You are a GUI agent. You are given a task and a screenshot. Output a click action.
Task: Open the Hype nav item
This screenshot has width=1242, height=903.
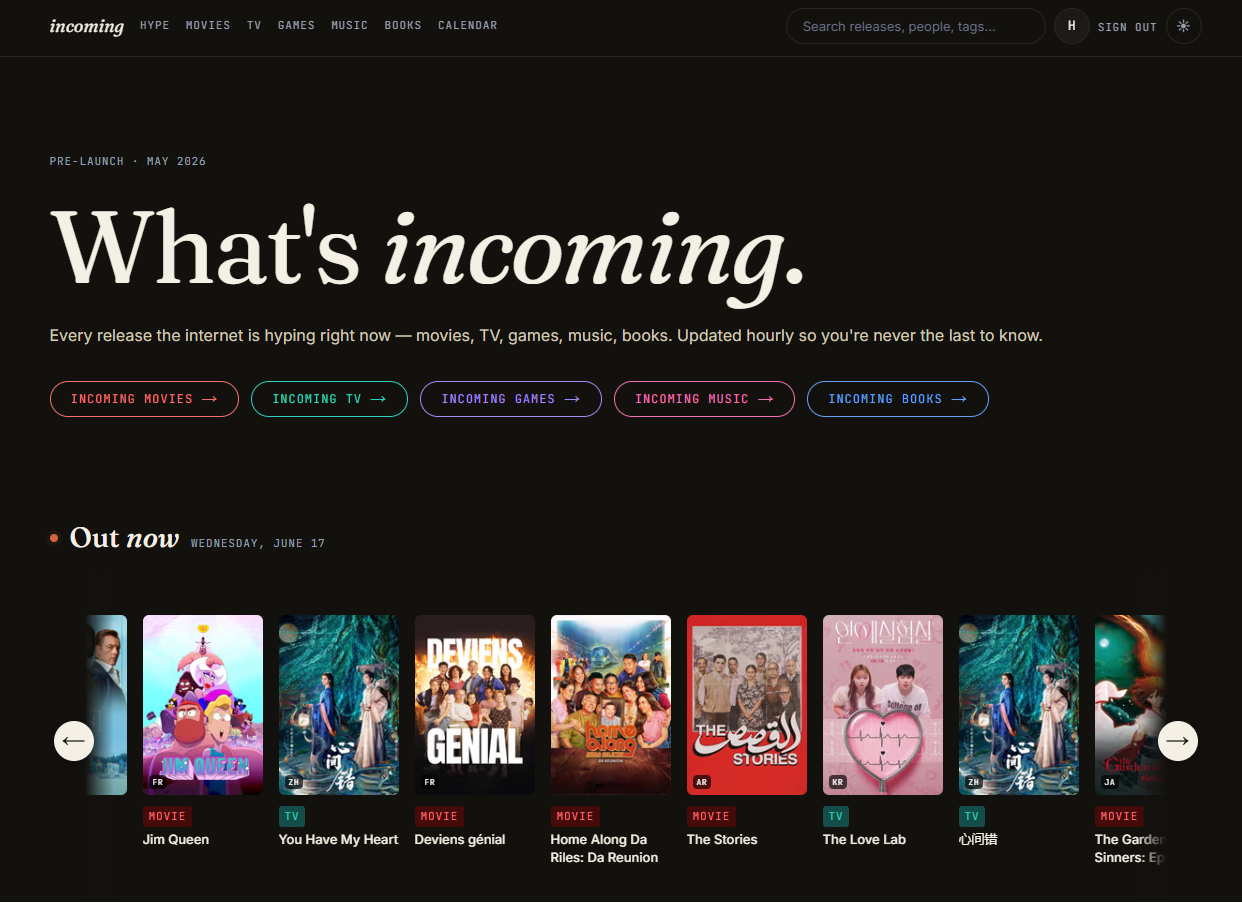pos(155,26)
